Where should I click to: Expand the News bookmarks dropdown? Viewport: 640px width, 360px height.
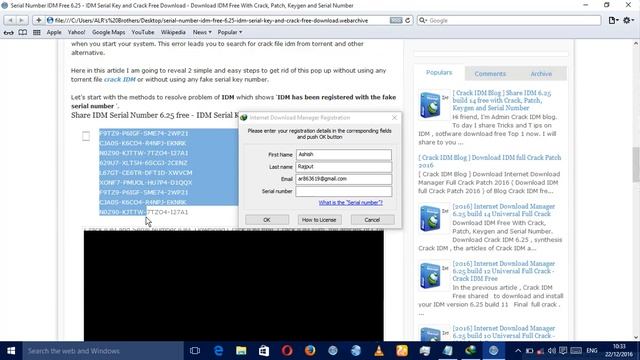[x=202, y=32]
